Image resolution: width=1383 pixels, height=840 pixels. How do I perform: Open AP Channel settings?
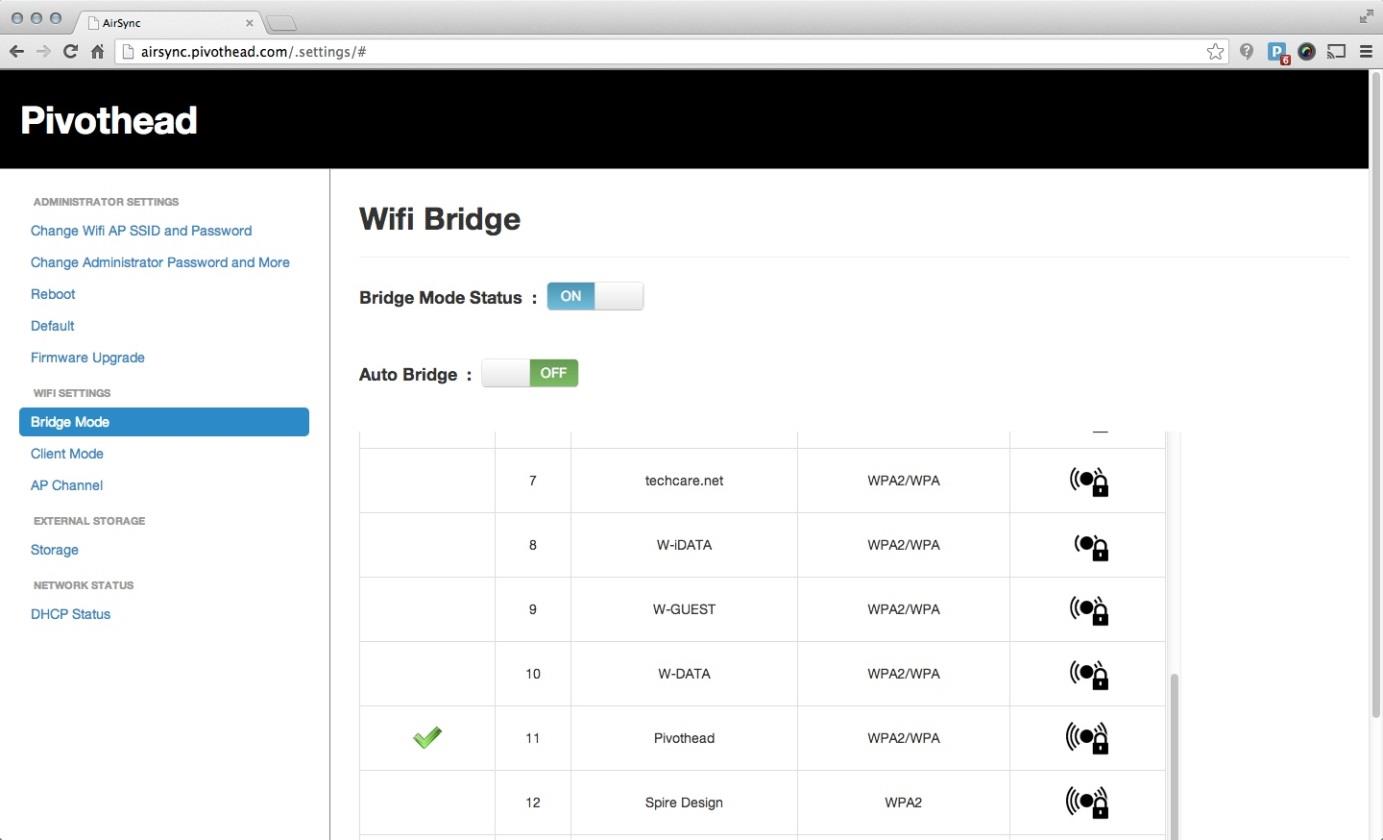click(67, 486)
